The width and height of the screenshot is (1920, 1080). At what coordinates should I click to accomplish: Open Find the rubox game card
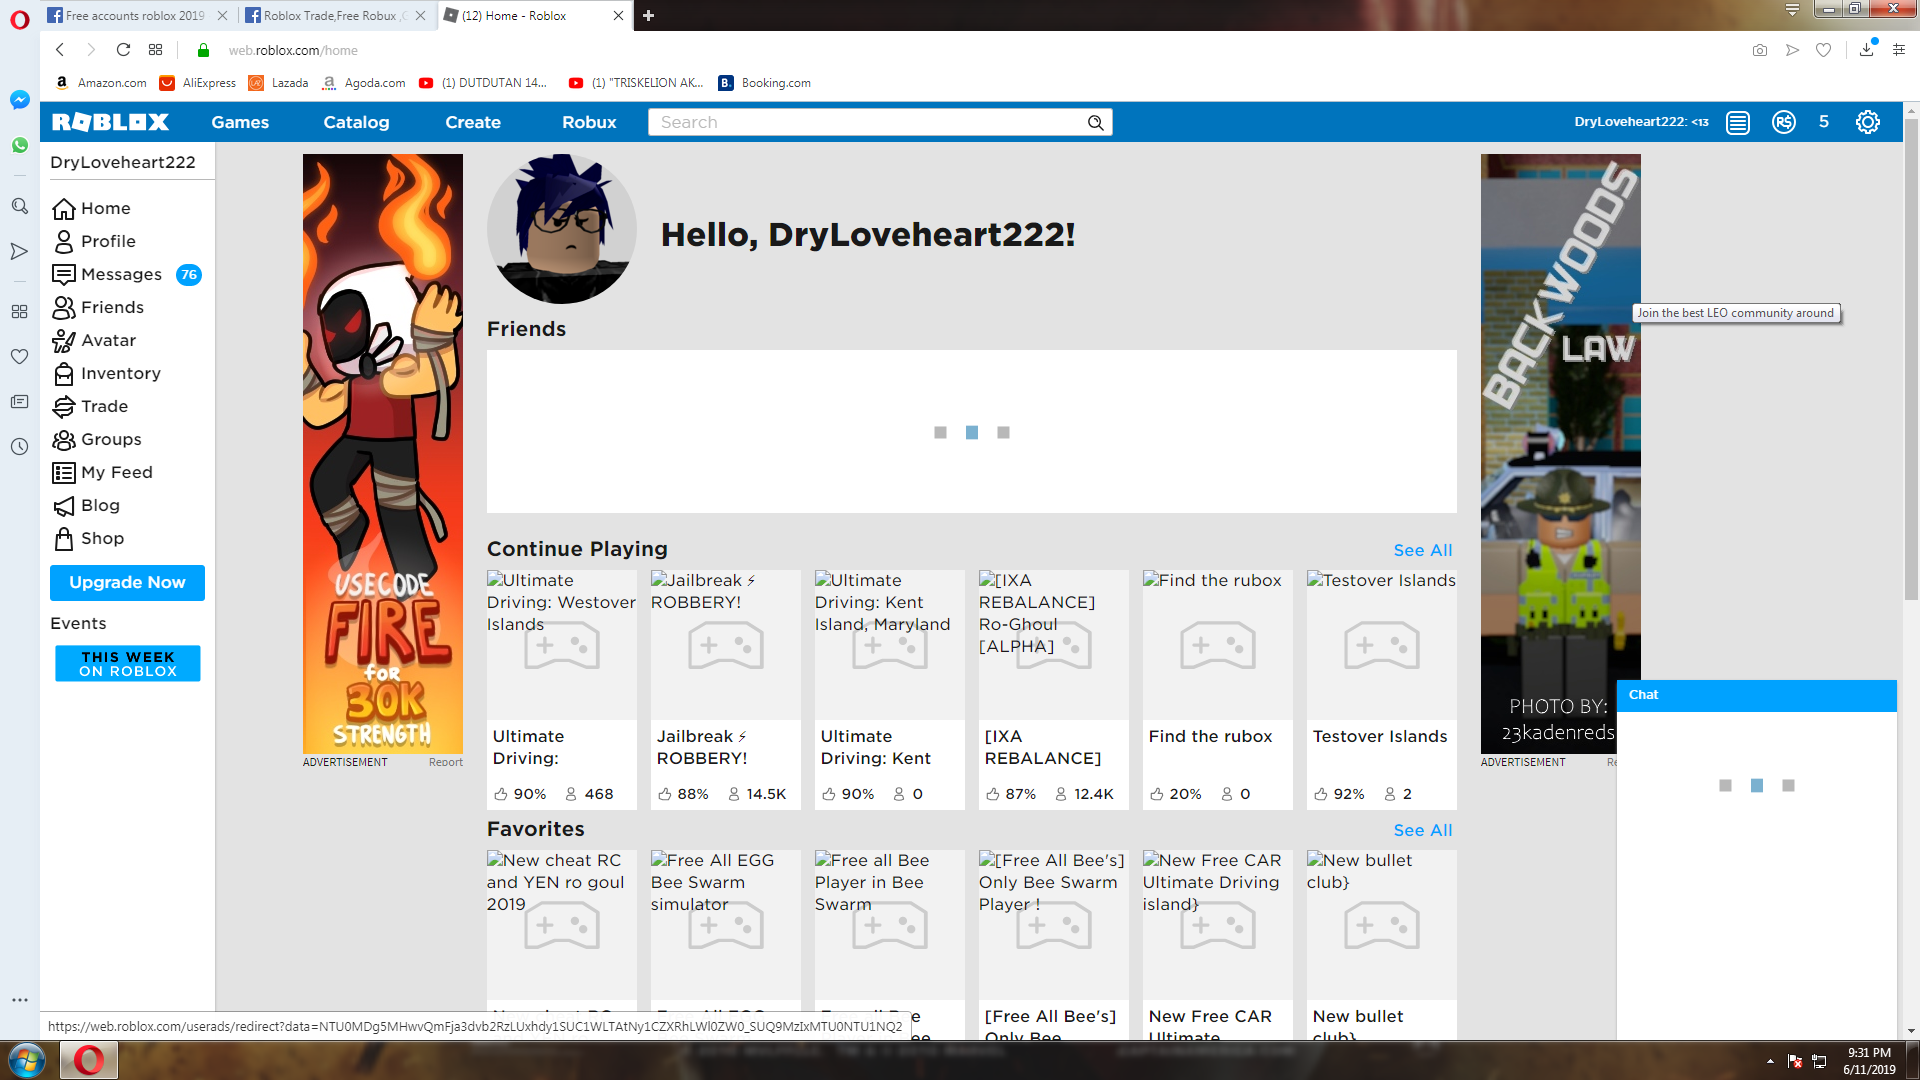[1217, 690]
